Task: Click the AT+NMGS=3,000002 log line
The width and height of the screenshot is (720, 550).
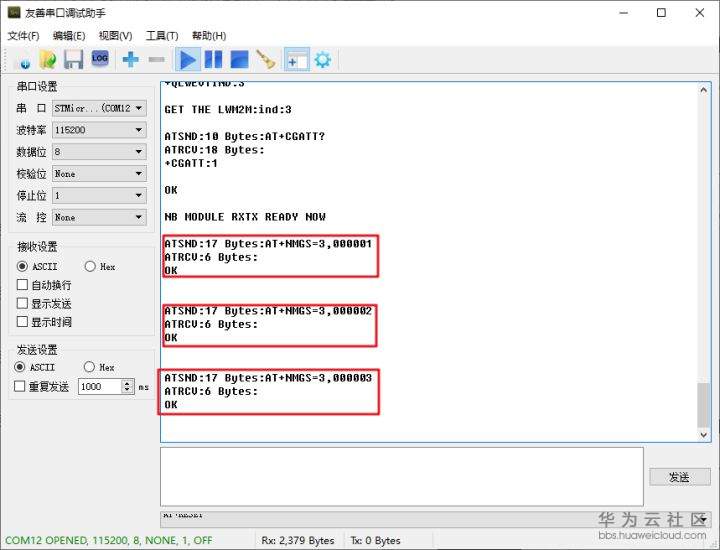Action: 268,311
